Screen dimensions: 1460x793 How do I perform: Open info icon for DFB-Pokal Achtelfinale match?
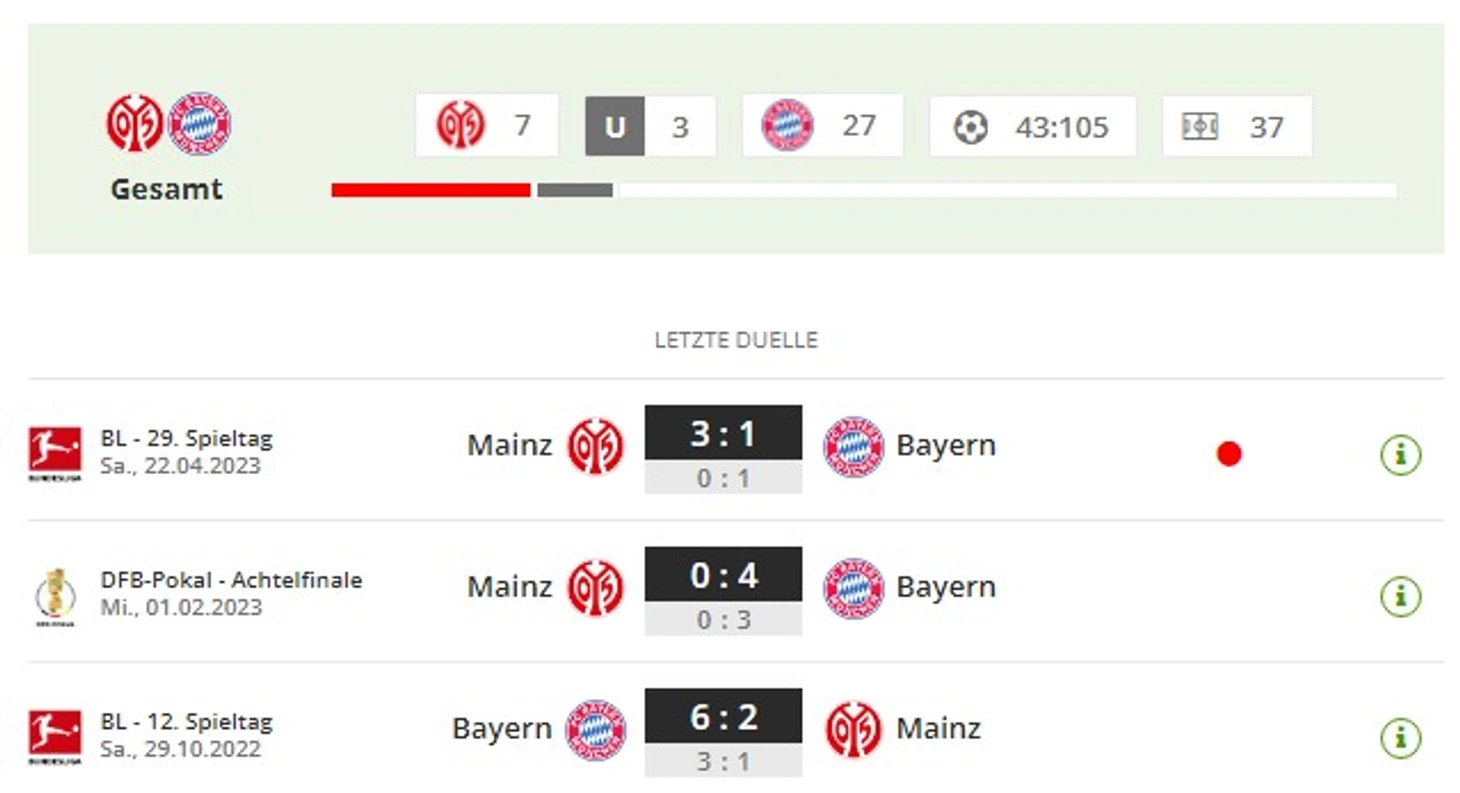pyautogui.click(x=1400, y=596)
